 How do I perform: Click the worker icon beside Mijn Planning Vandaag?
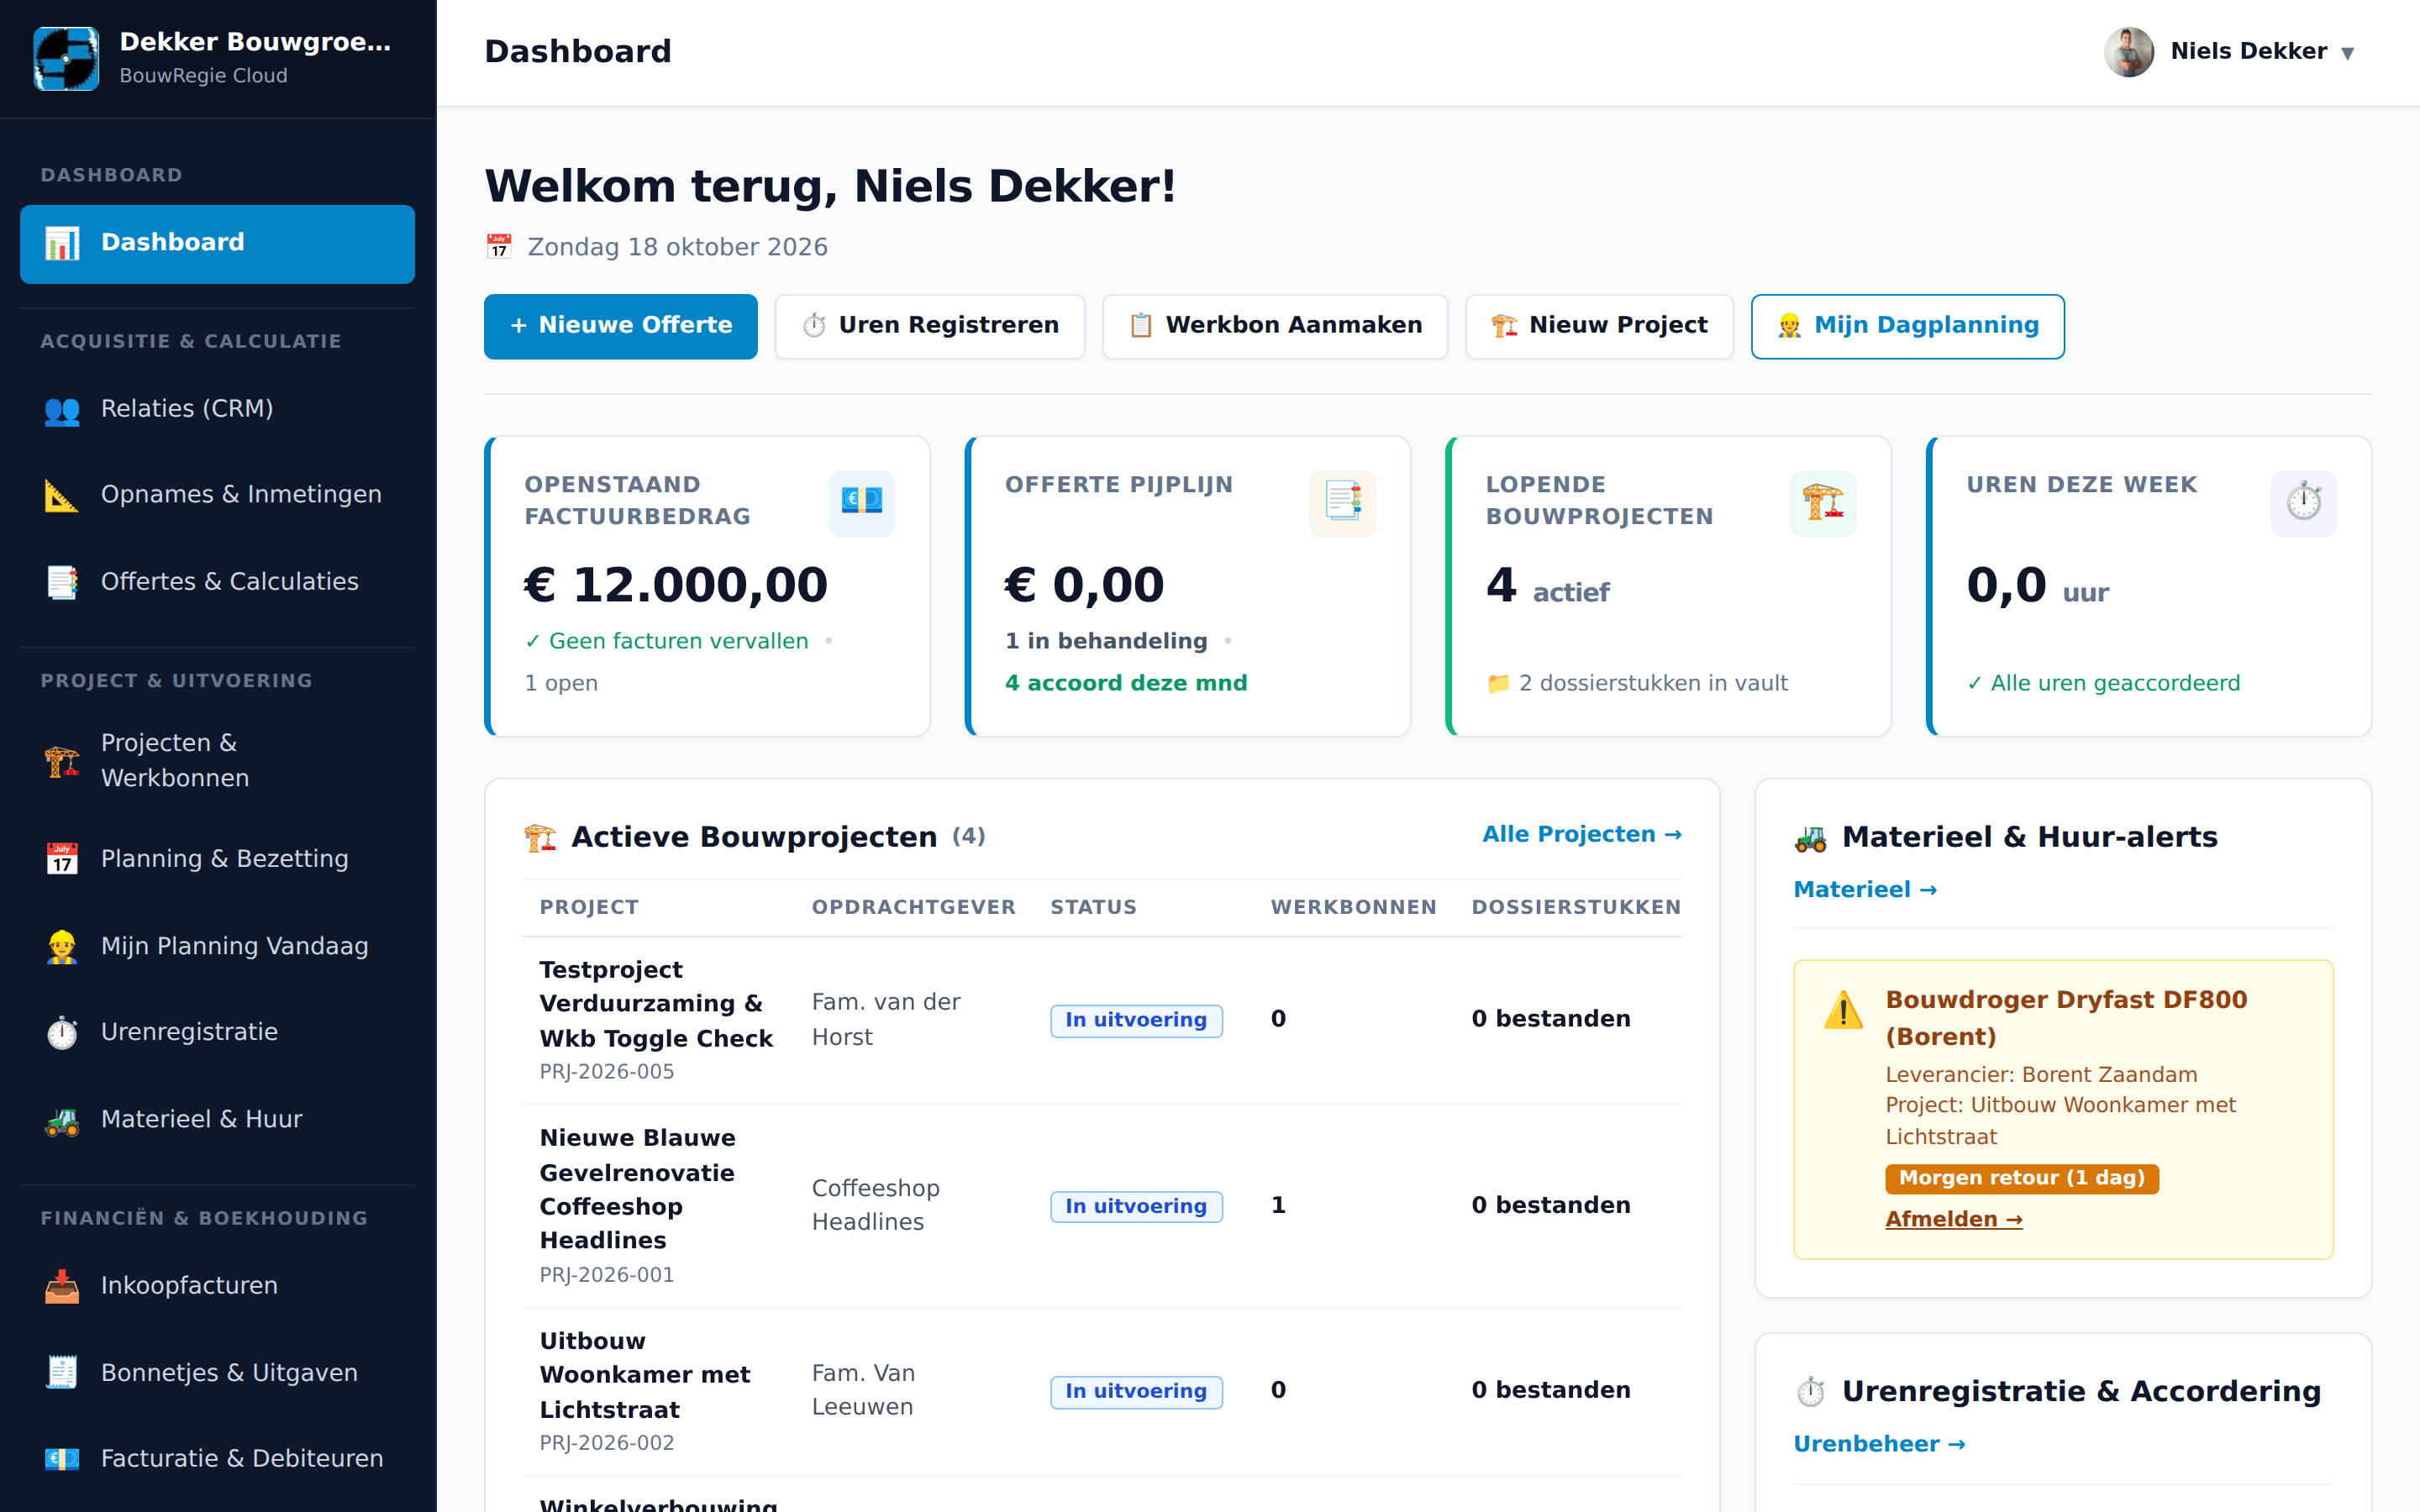[x=62, y=946]
